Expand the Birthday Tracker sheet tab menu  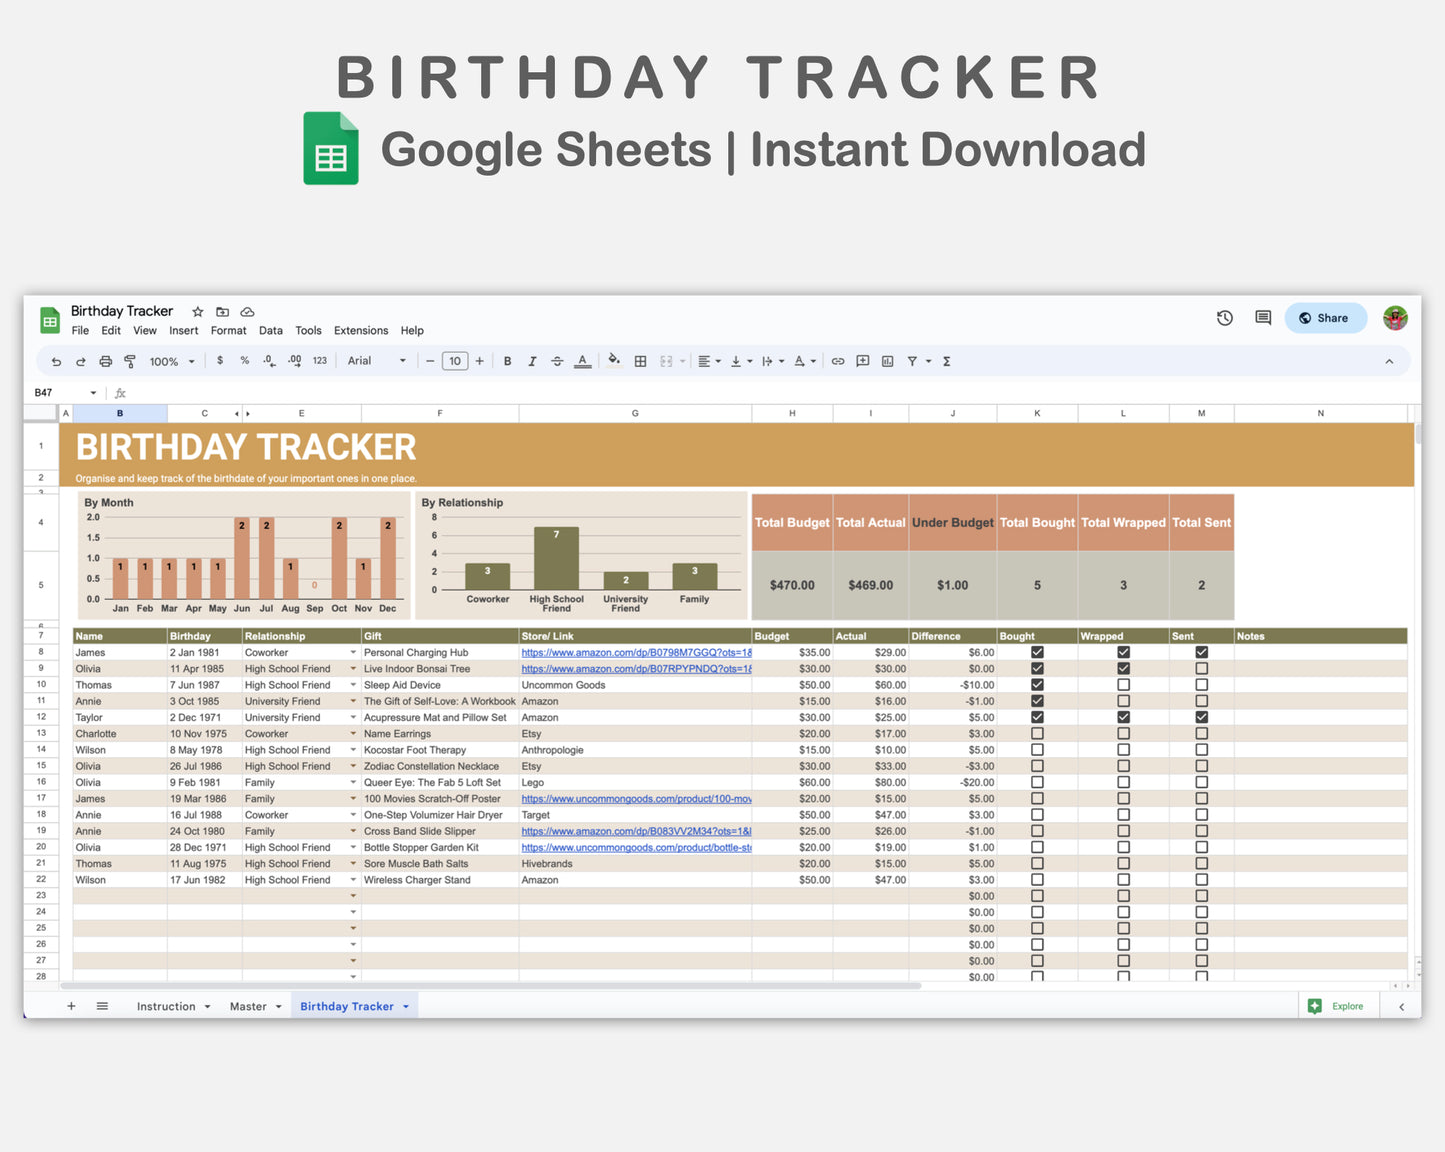coord(405,1006)
